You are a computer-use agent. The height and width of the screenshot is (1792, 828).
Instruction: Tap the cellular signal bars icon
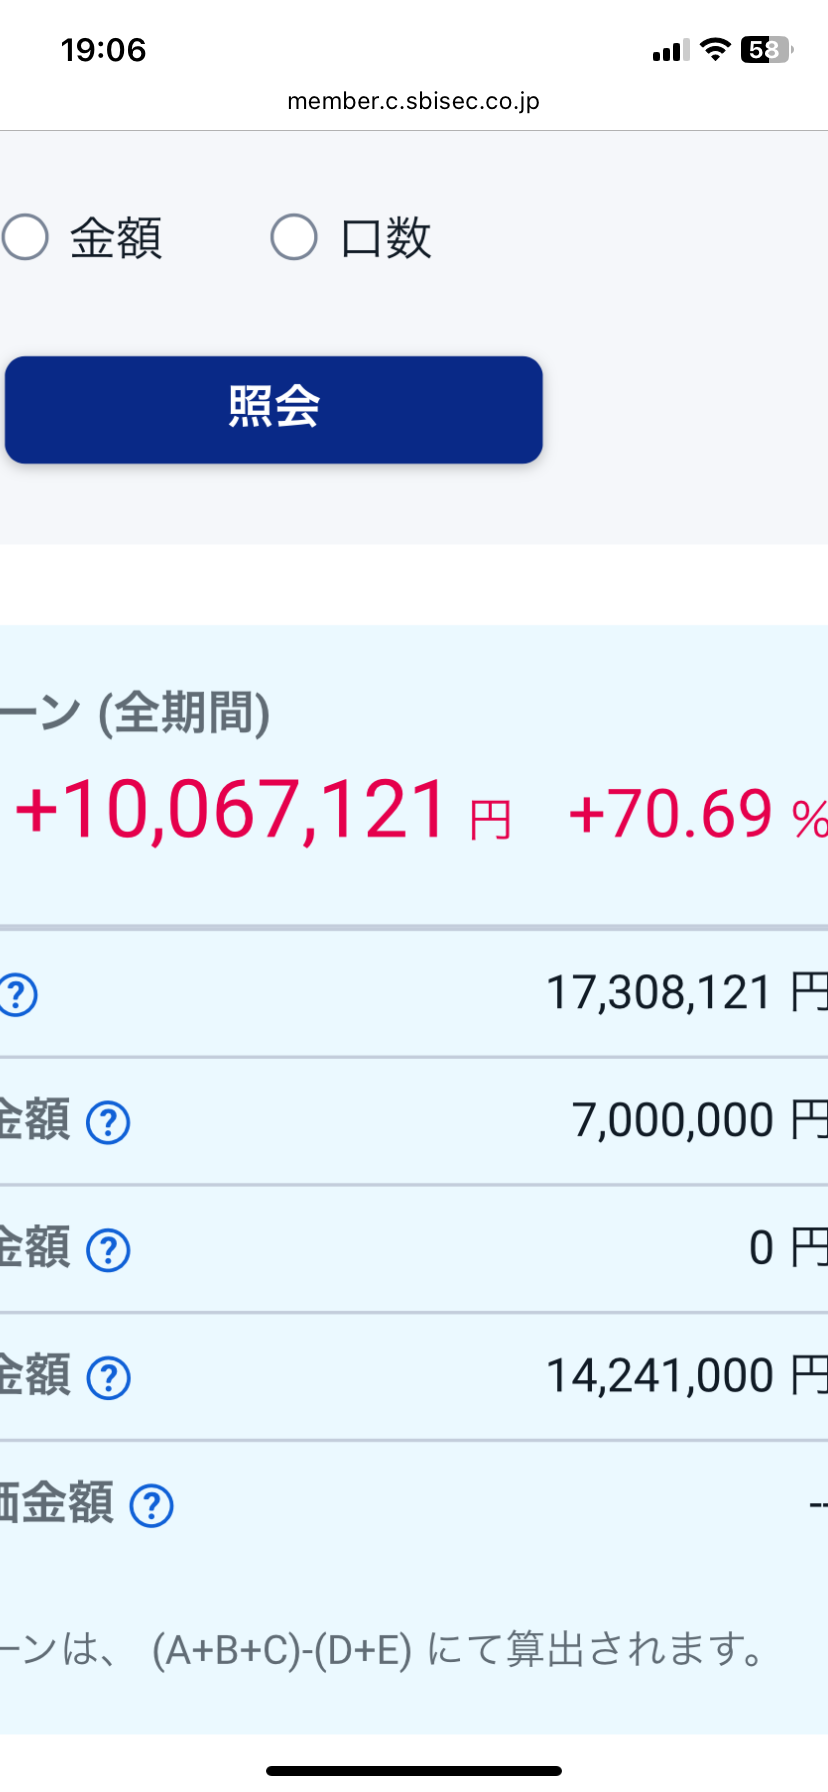670,50
